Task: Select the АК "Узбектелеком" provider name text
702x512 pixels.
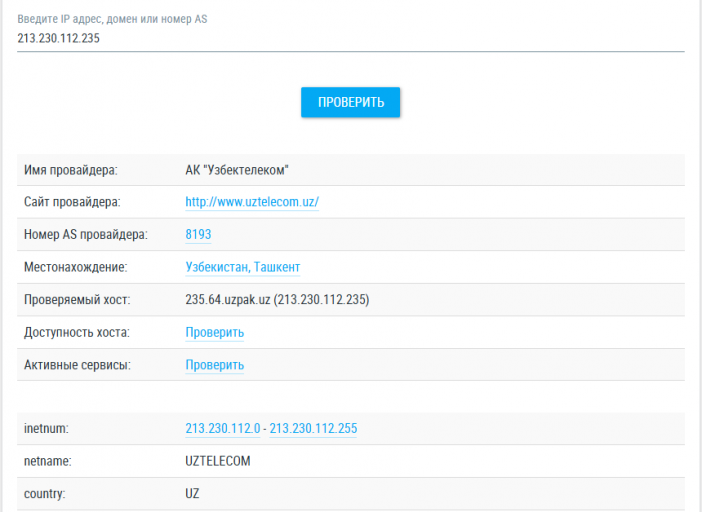Action: 237,170
